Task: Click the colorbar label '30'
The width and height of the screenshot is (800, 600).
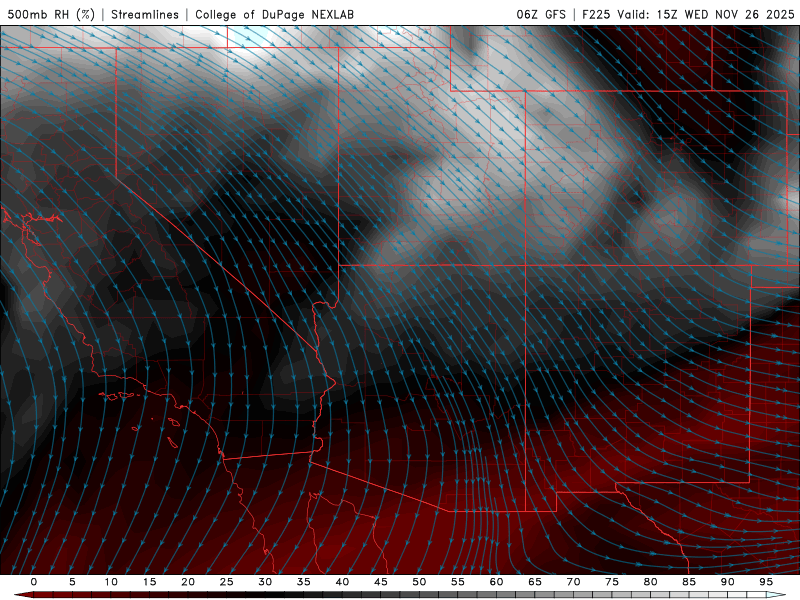Action: pyautogui.click(x=265, y=582)
